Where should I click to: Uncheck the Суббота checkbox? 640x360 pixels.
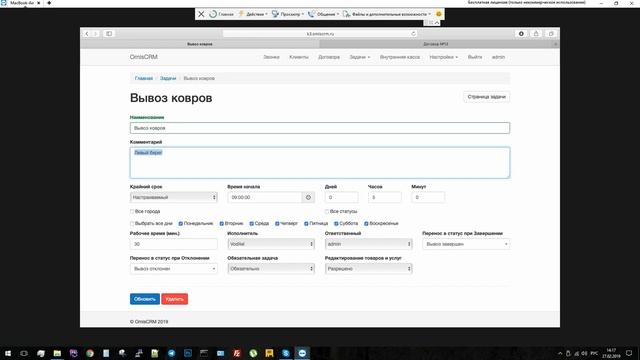[x=336, y=224]
